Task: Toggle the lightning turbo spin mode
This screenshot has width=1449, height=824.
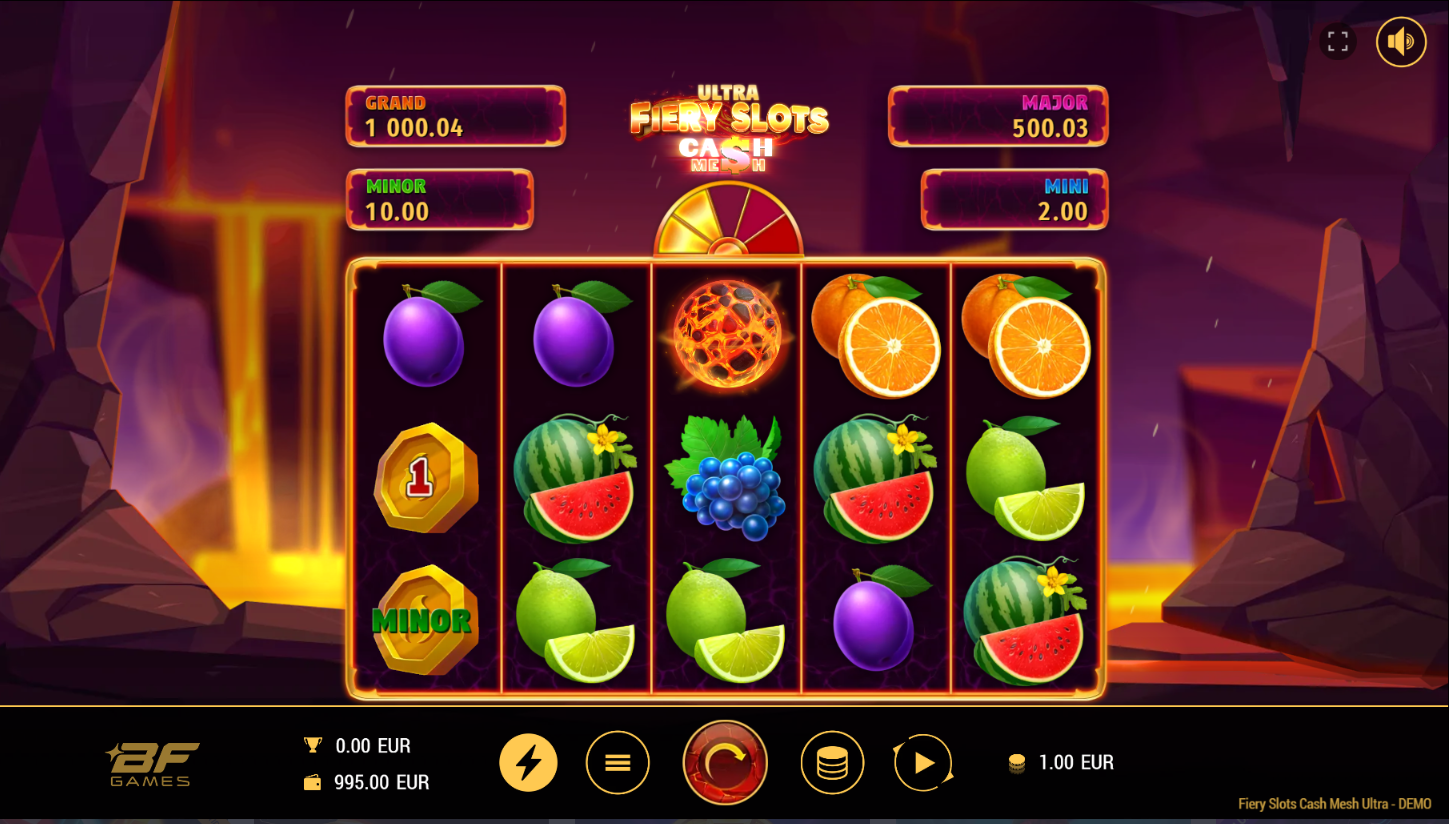Action: pyautogui.click(x=528, y=763)
